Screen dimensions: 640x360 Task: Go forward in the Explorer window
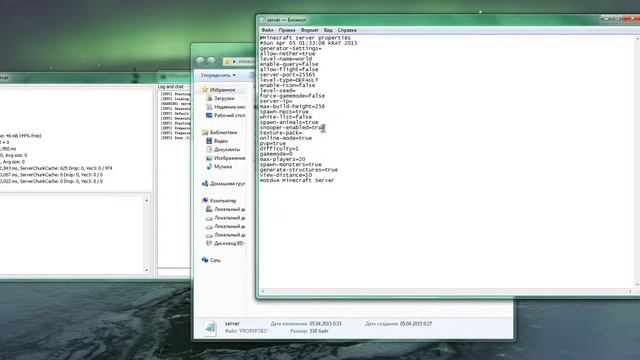[x=211, y=61]
